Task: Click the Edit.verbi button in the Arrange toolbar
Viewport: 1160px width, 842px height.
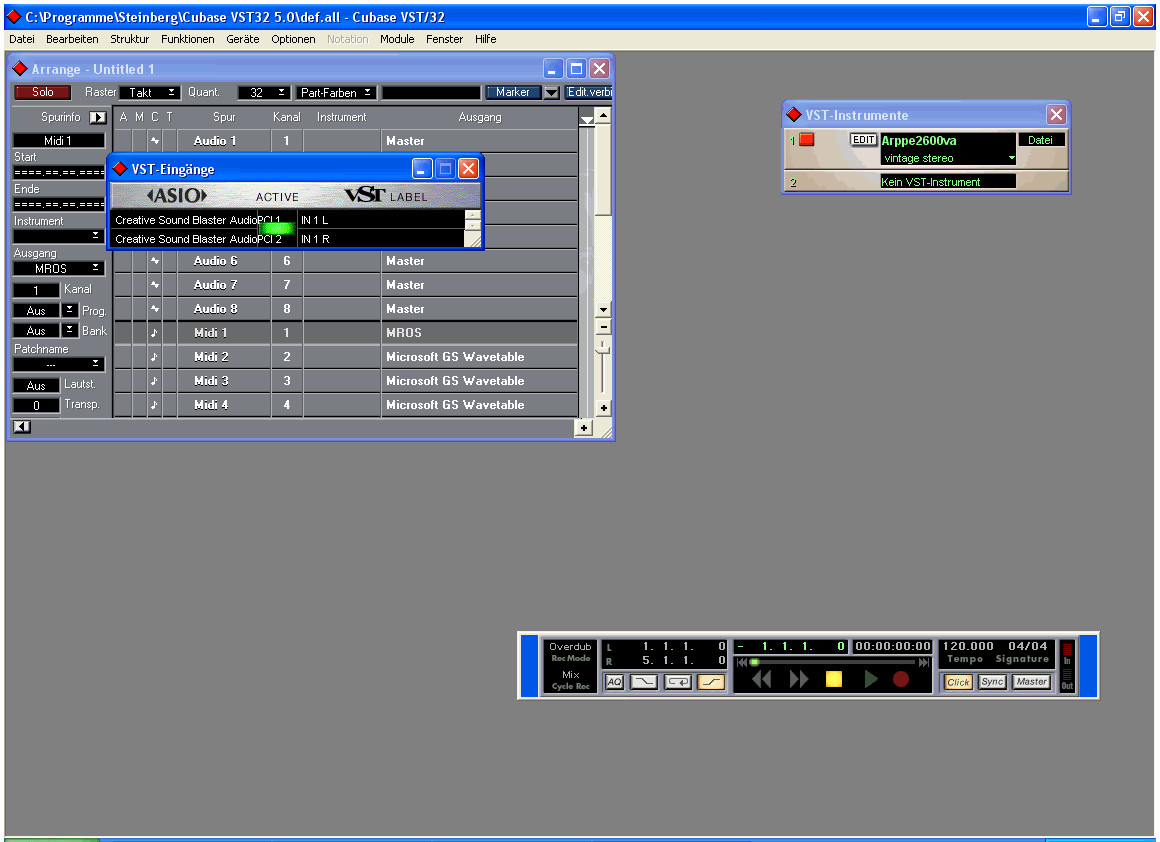Action: 589,92
